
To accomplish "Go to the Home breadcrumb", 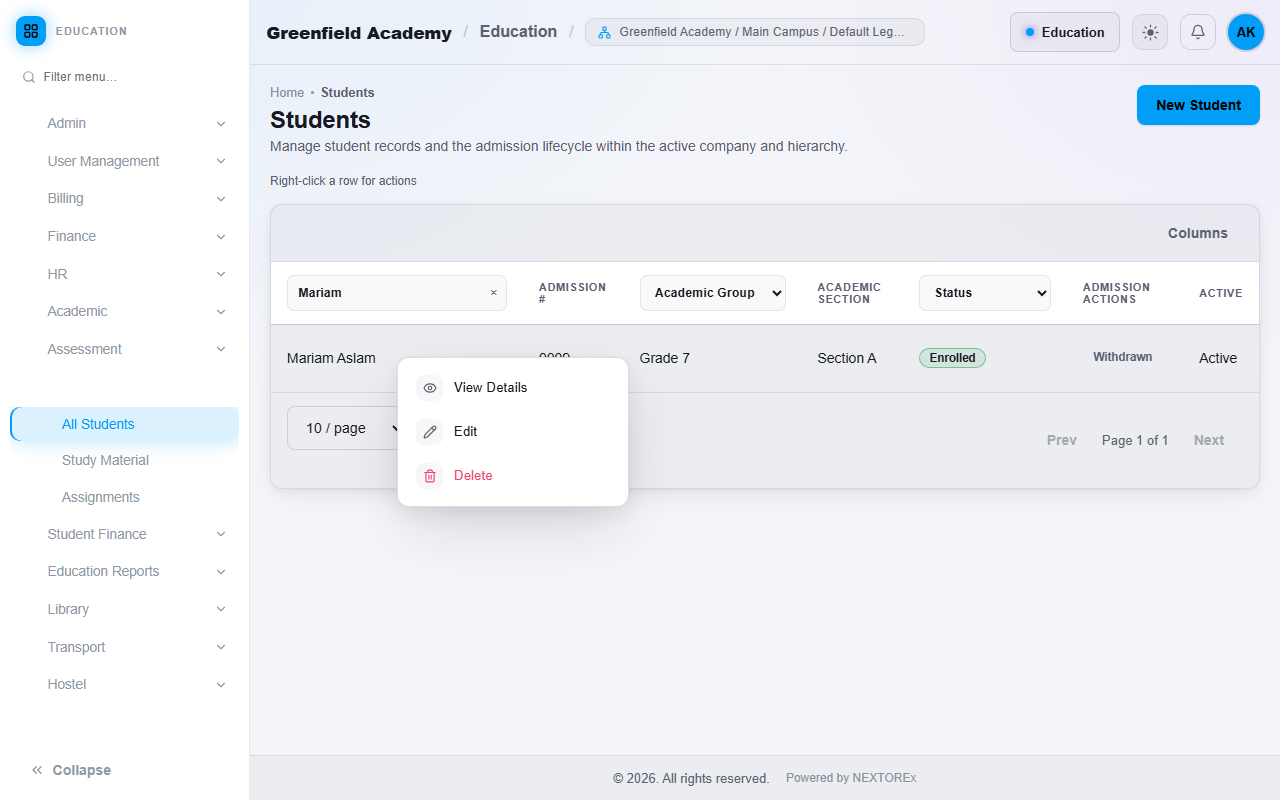I will pyautogui.click(x=287, y=93).
